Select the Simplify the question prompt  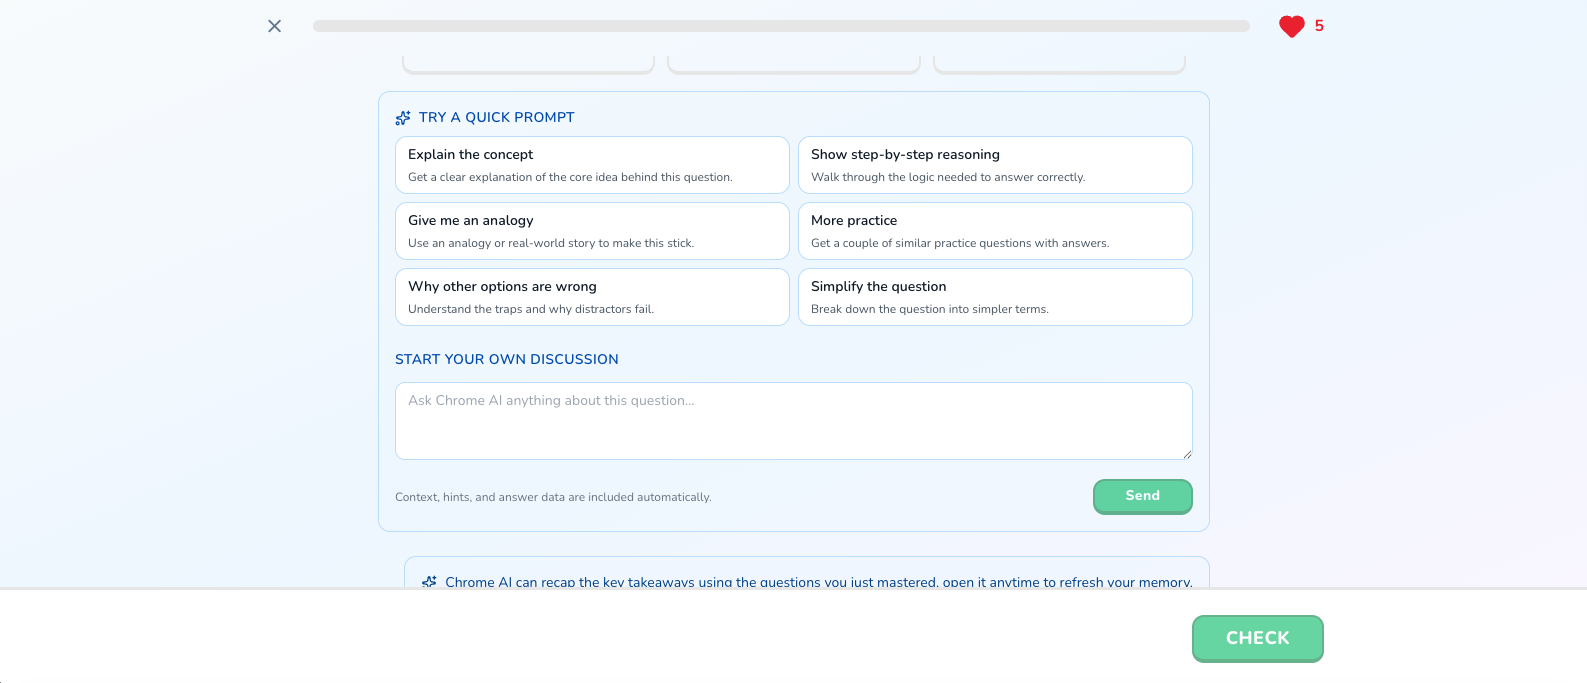coord(995,297)
